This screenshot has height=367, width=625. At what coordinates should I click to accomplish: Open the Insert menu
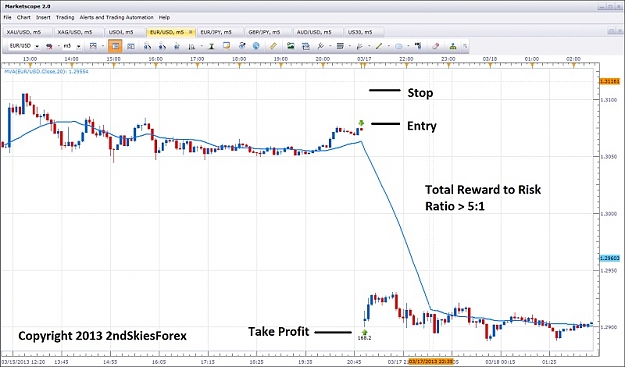pyautogui.click(x=43, y=18)
